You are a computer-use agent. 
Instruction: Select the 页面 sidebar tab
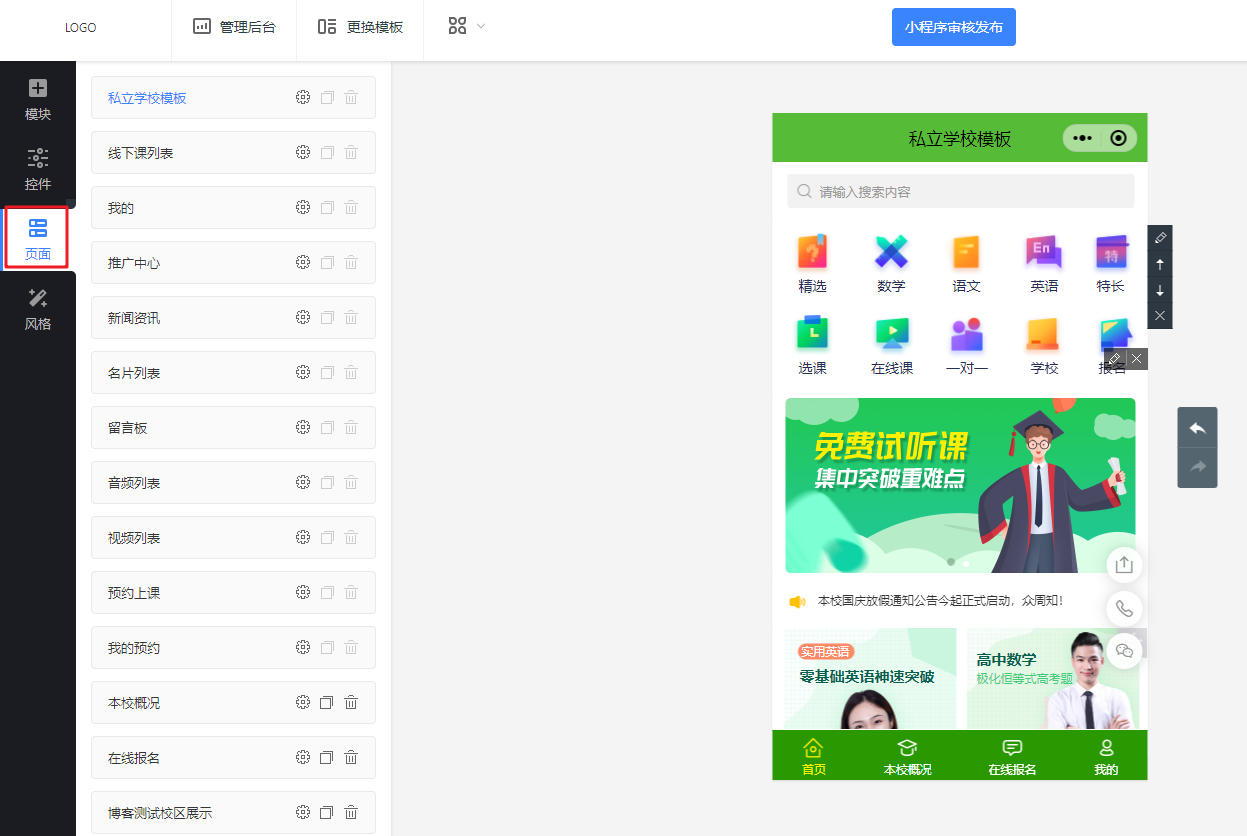pyautogui.click(x=38, y=239)
